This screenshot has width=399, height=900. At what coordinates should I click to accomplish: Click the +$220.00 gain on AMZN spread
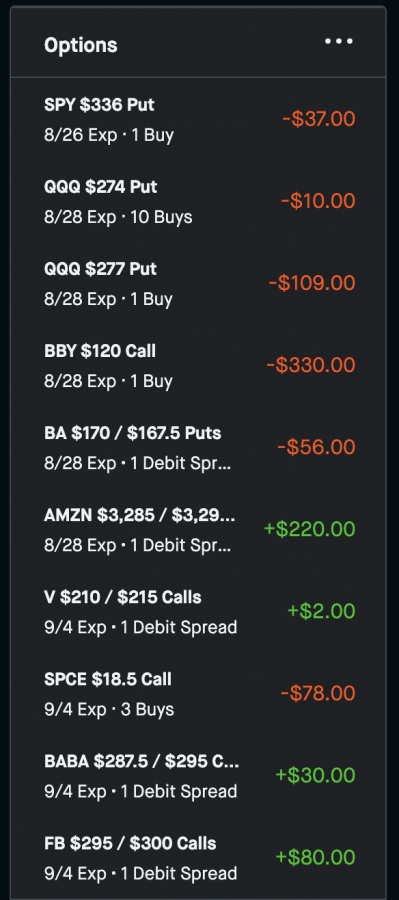tap(309, 529)
